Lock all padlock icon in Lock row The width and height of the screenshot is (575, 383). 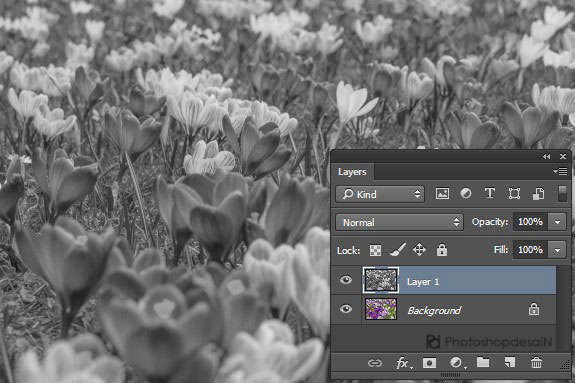coord(442,250)
